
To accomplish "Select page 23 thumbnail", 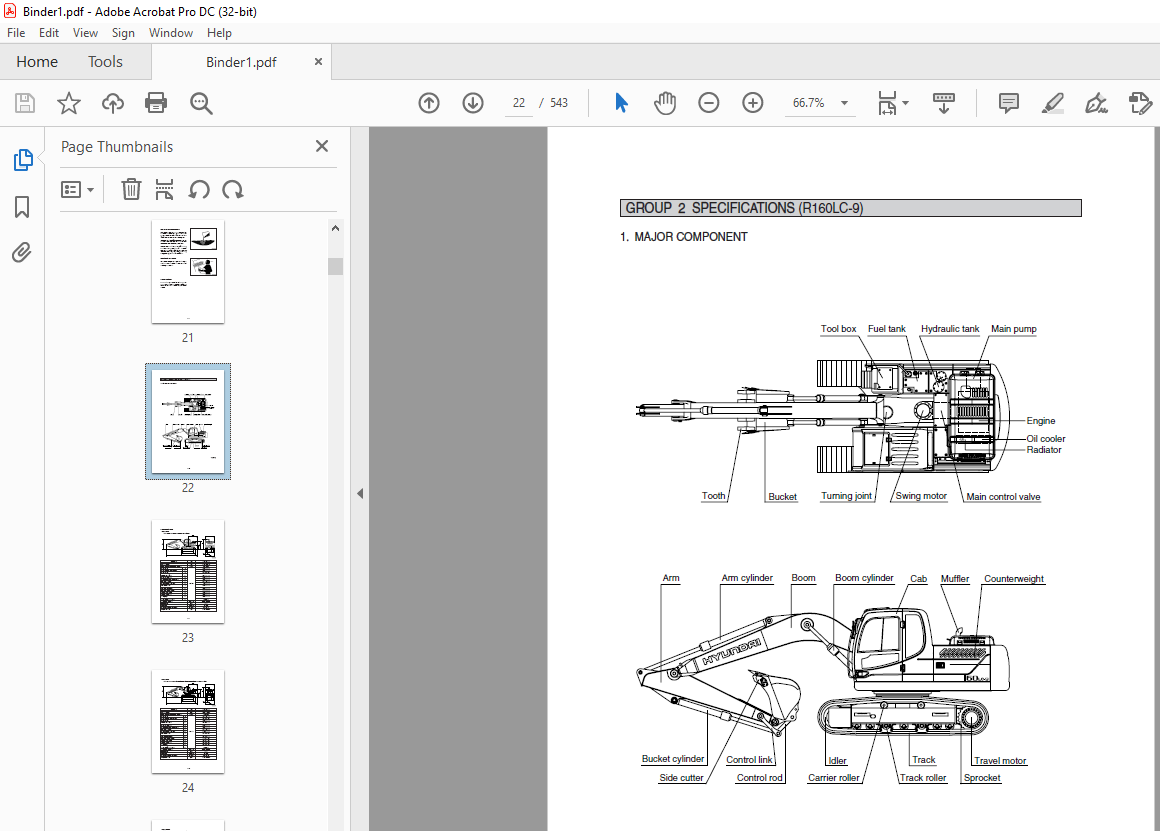I will pos(188,571).
